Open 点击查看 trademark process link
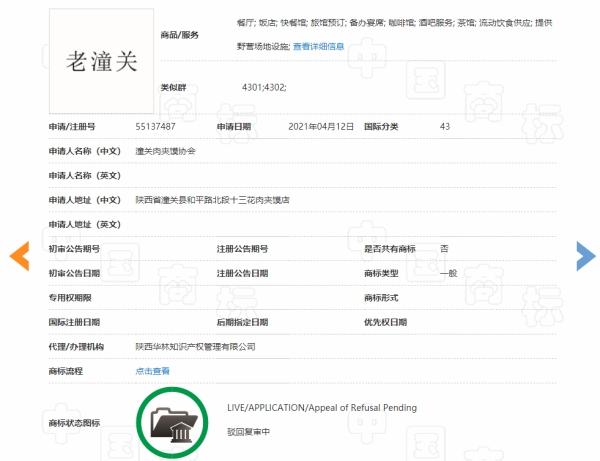The image size is (600, 461). point(152,371)
